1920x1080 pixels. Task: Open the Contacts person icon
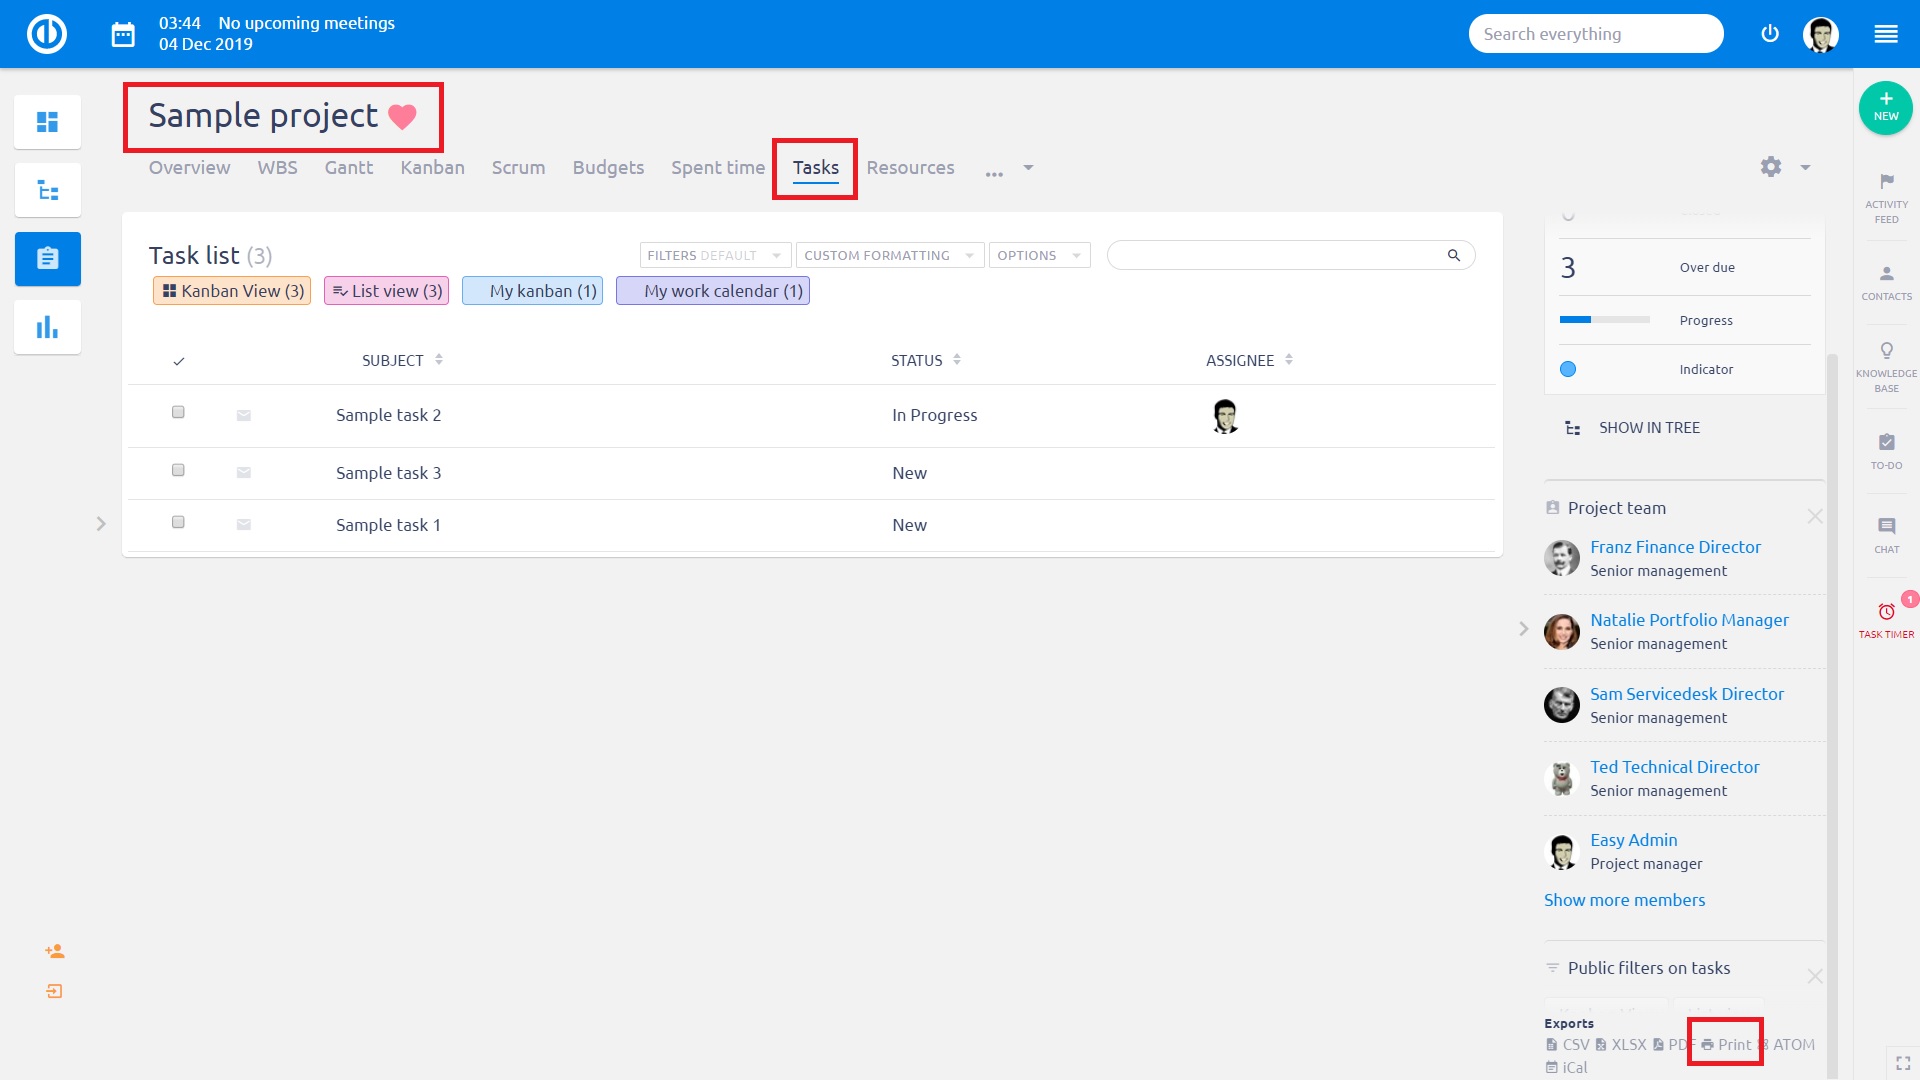(x=1886, y=274)
